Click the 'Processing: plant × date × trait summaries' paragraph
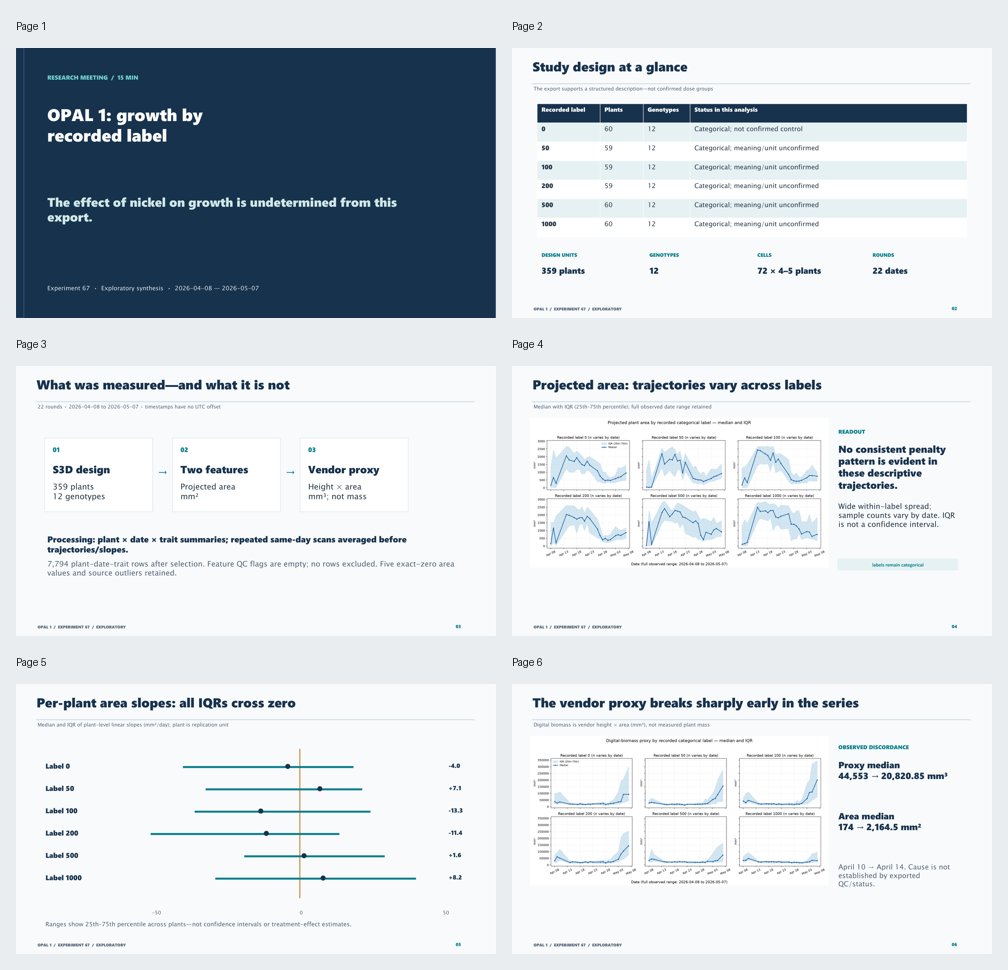Image resolution: width=1008 pixels, height=970 pixels. coord(226,544)
